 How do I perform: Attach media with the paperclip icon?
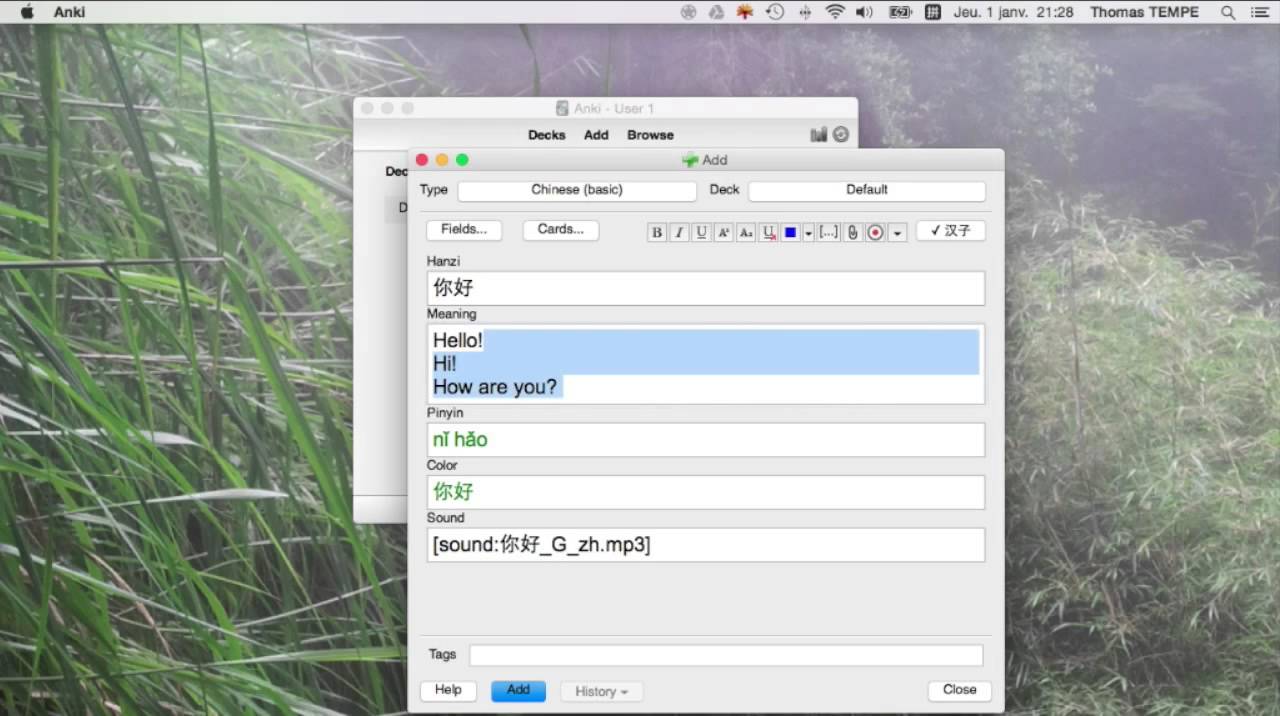(852, 232)
